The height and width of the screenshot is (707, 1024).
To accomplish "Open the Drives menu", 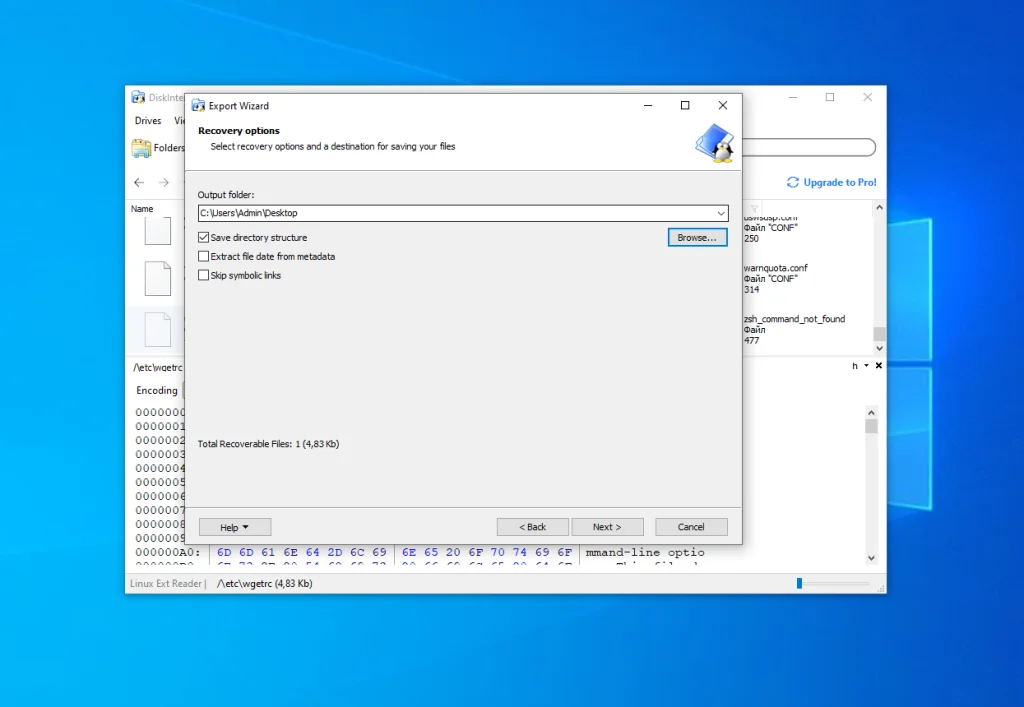I will tap(148, 121).
